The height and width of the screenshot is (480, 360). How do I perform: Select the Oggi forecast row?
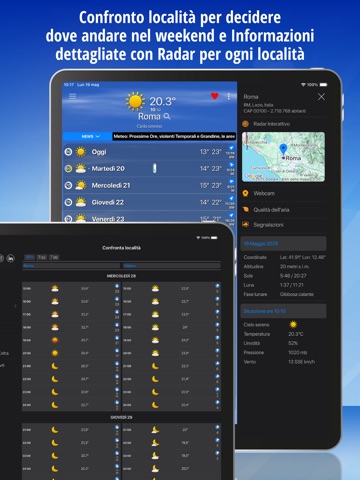click(x=150, y=152)
